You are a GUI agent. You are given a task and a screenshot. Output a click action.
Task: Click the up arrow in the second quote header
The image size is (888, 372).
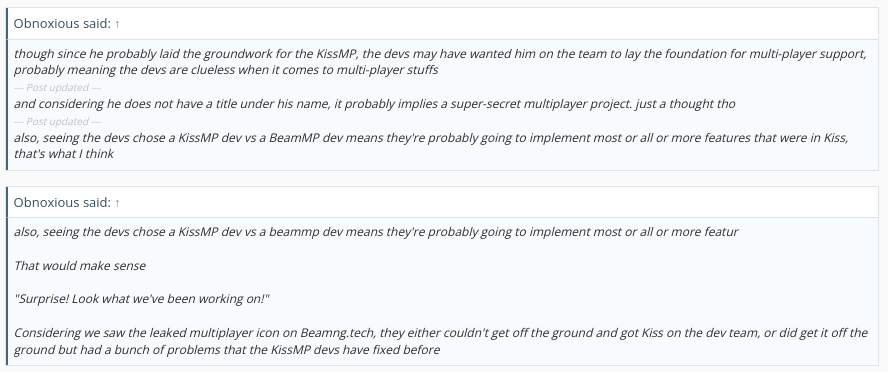[x=117, y=203]
